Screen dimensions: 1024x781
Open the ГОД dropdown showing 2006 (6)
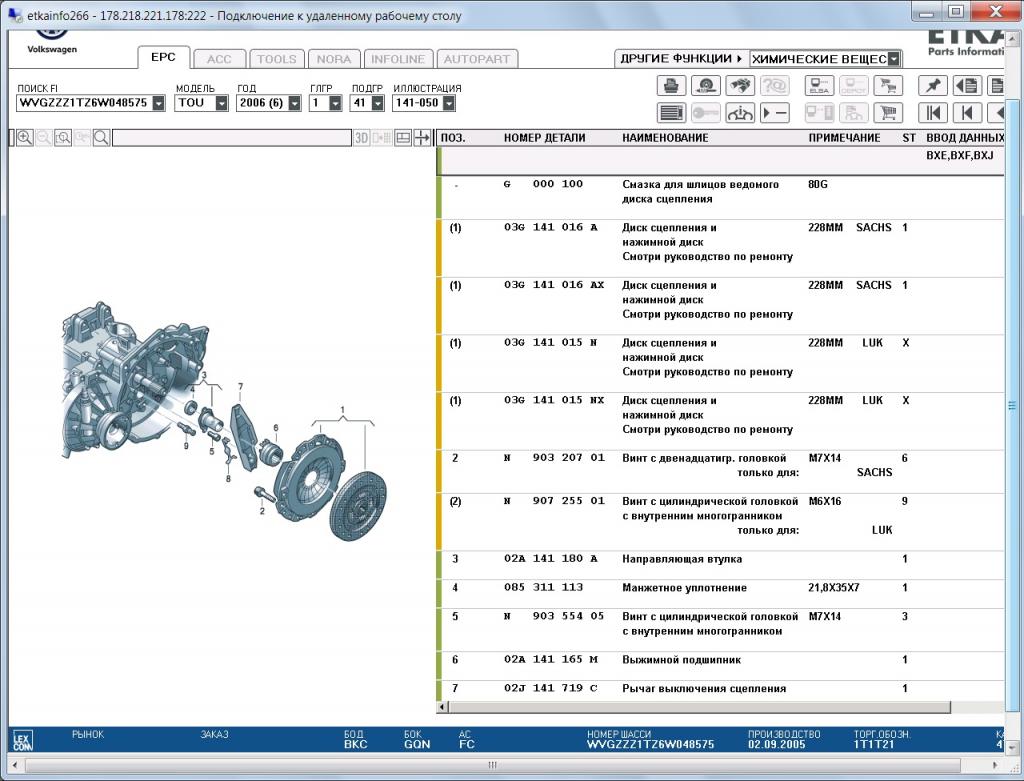coord(295,103)
